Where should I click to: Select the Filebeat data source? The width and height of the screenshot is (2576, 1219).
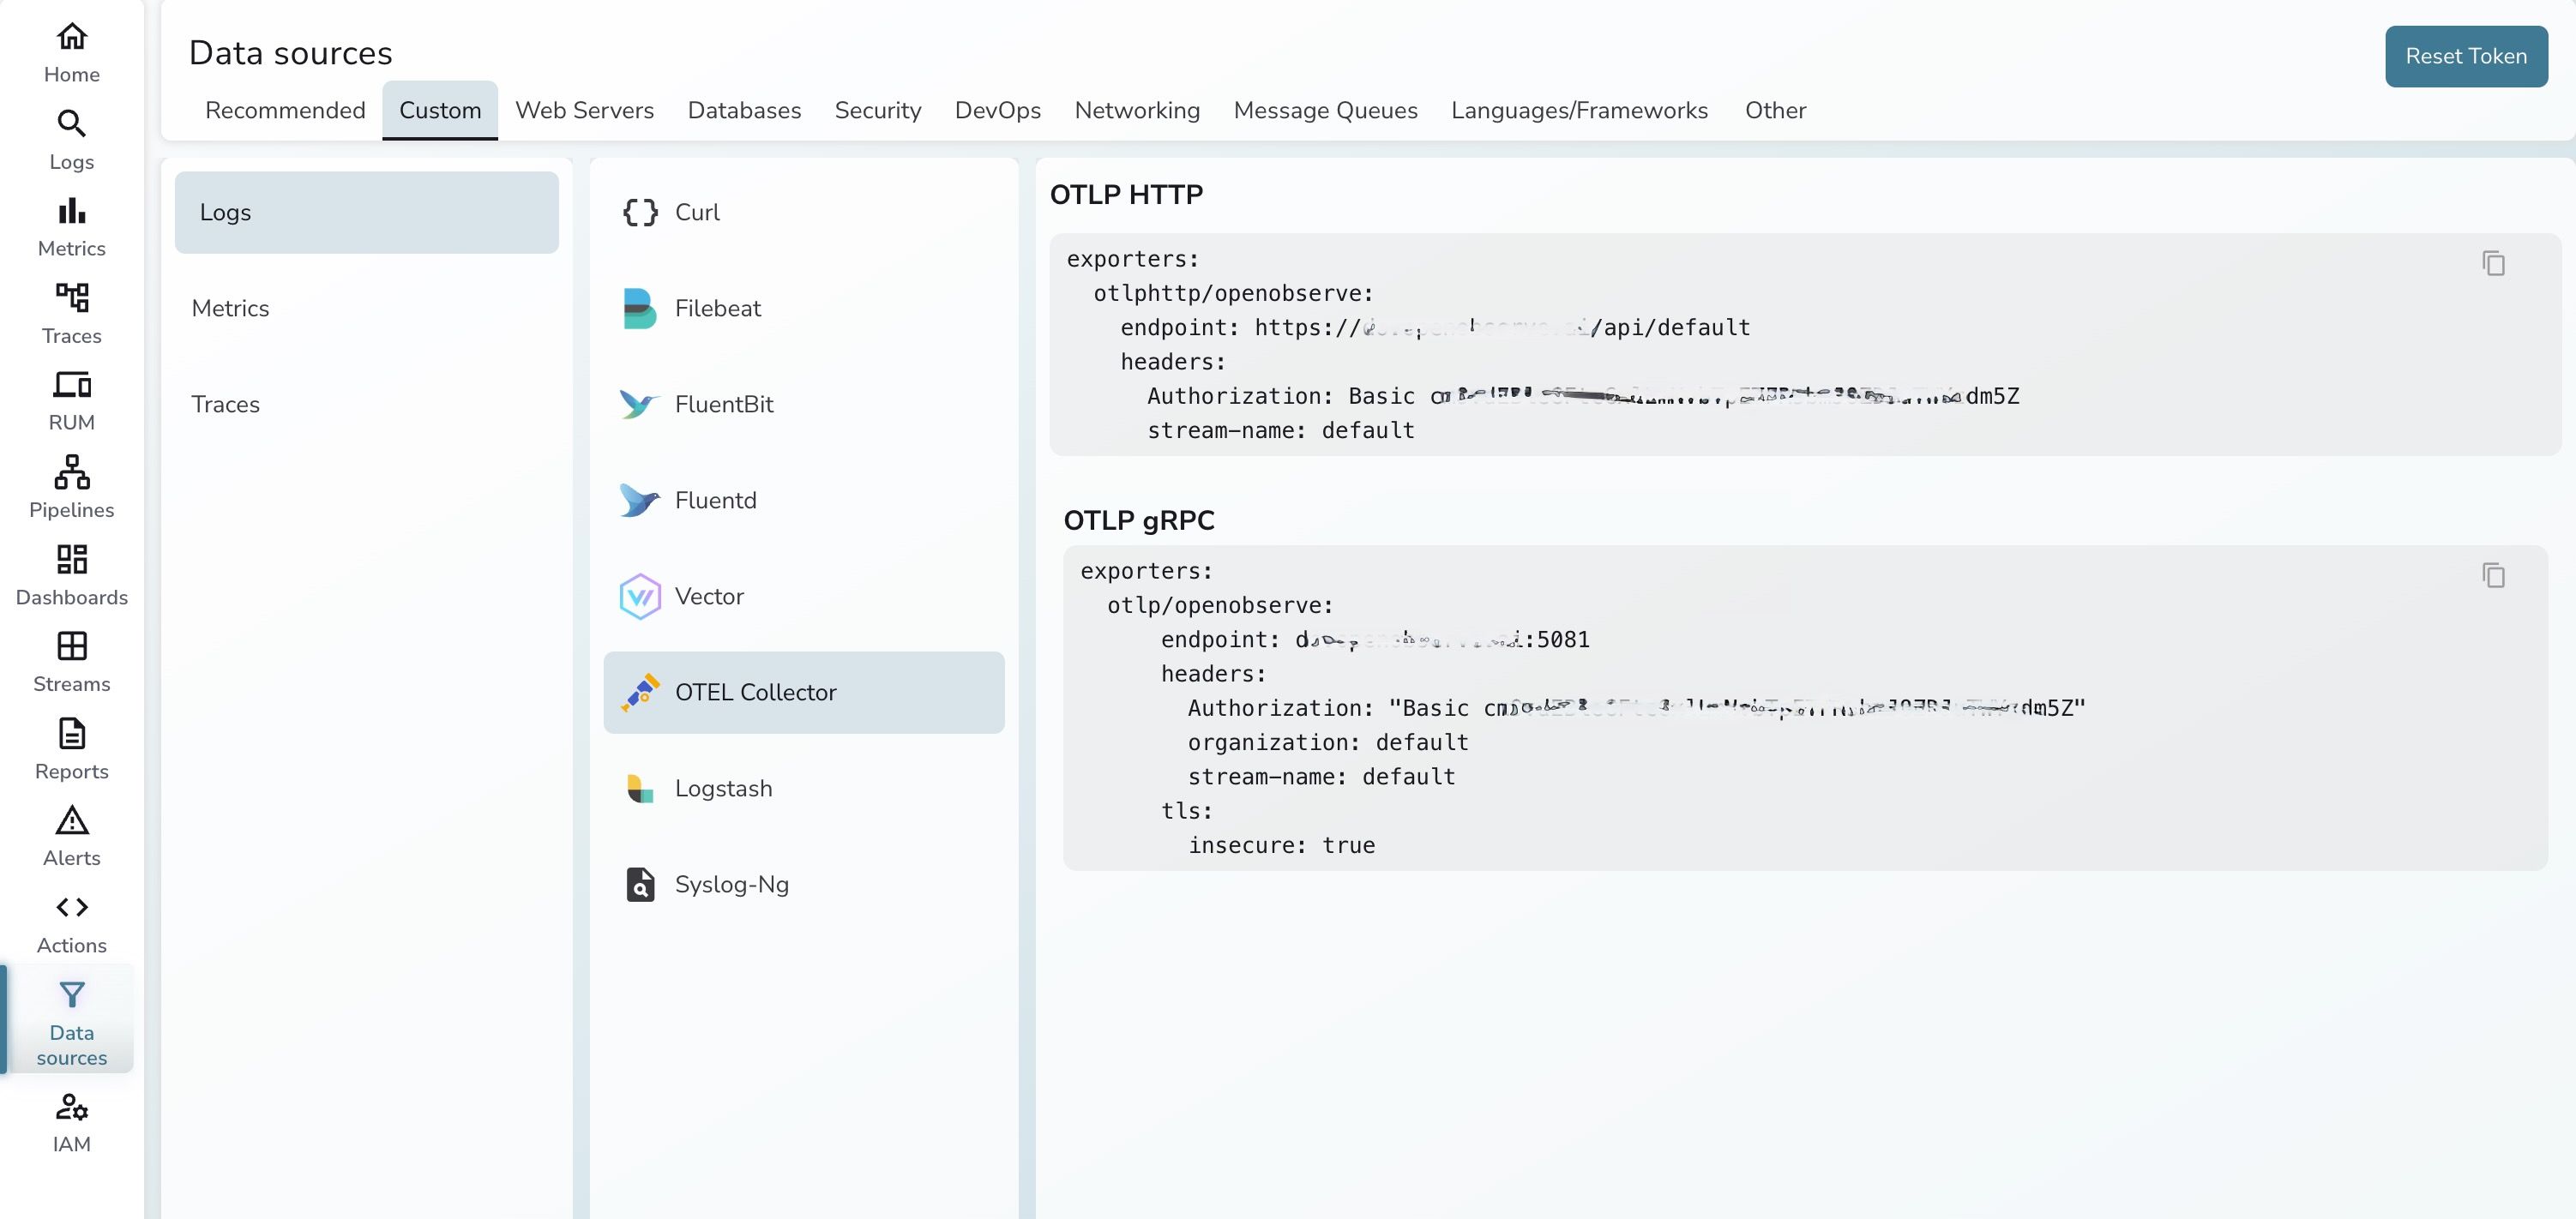point(716,308)
